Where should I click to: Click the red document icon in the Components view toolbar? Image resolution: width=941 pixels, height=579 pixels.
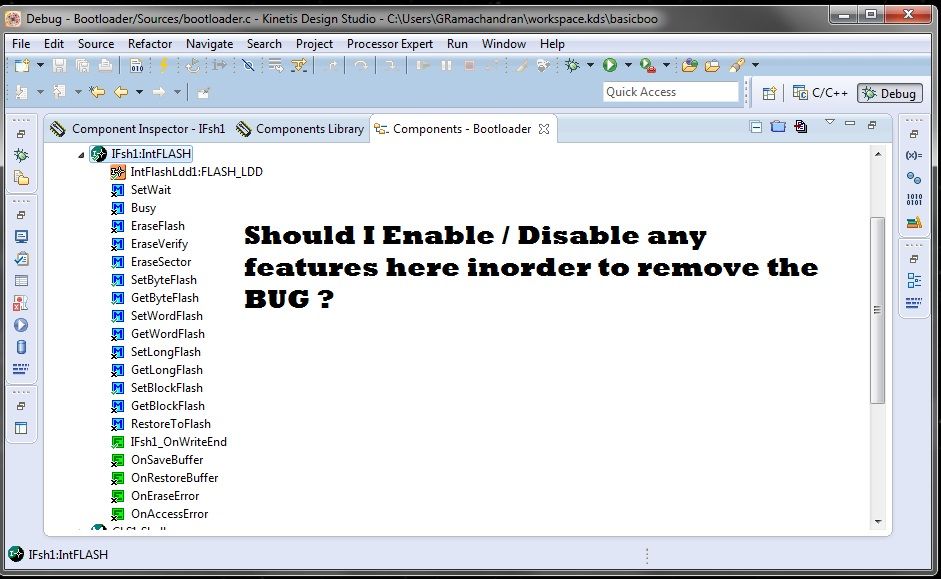point(801,126)
